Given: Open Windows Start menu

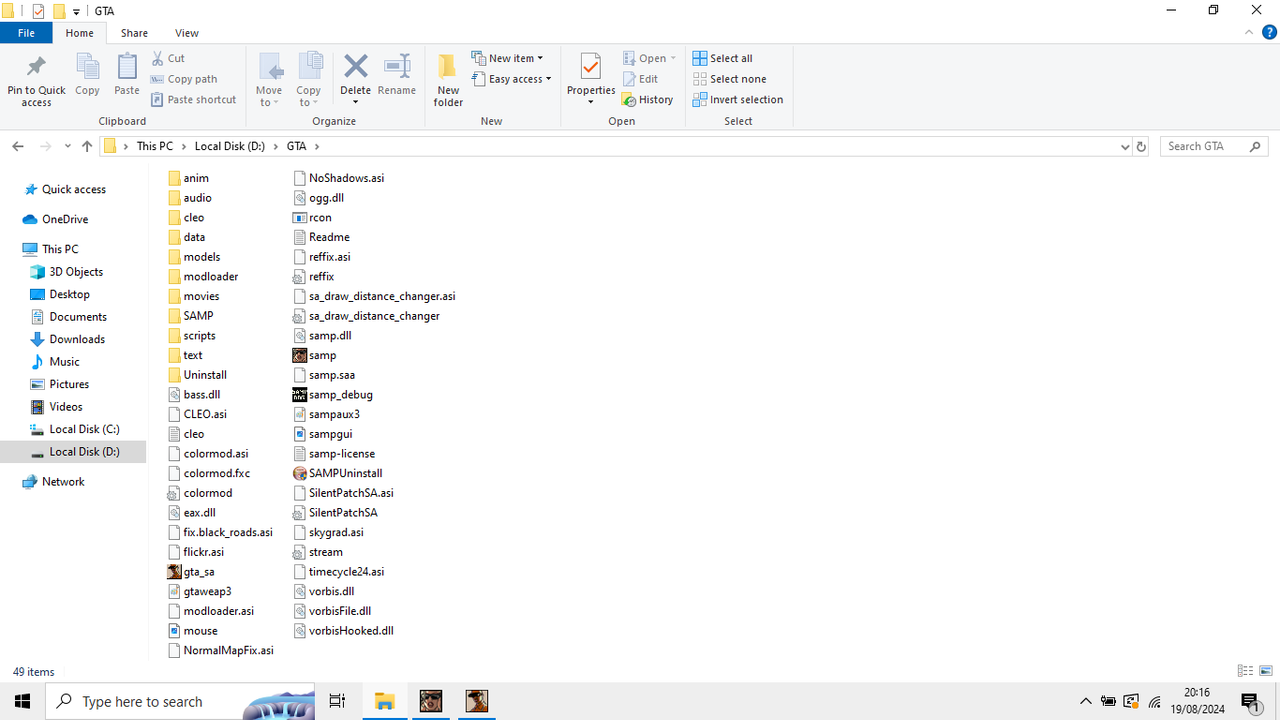Looking at the screenshot, I should pyautogui.click(x=22, y=701).
